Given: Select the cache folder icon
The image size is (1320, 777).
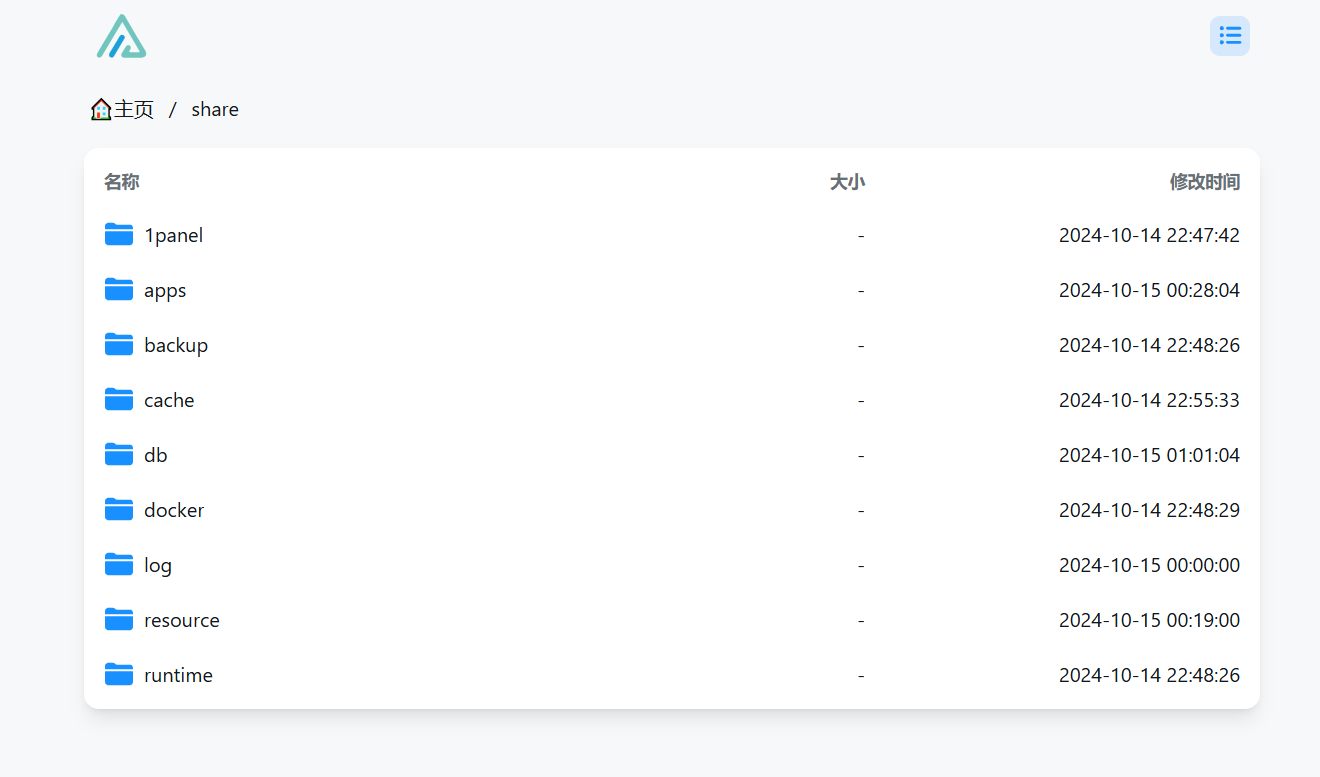Looking at the screenshot, I should (119, 400).
